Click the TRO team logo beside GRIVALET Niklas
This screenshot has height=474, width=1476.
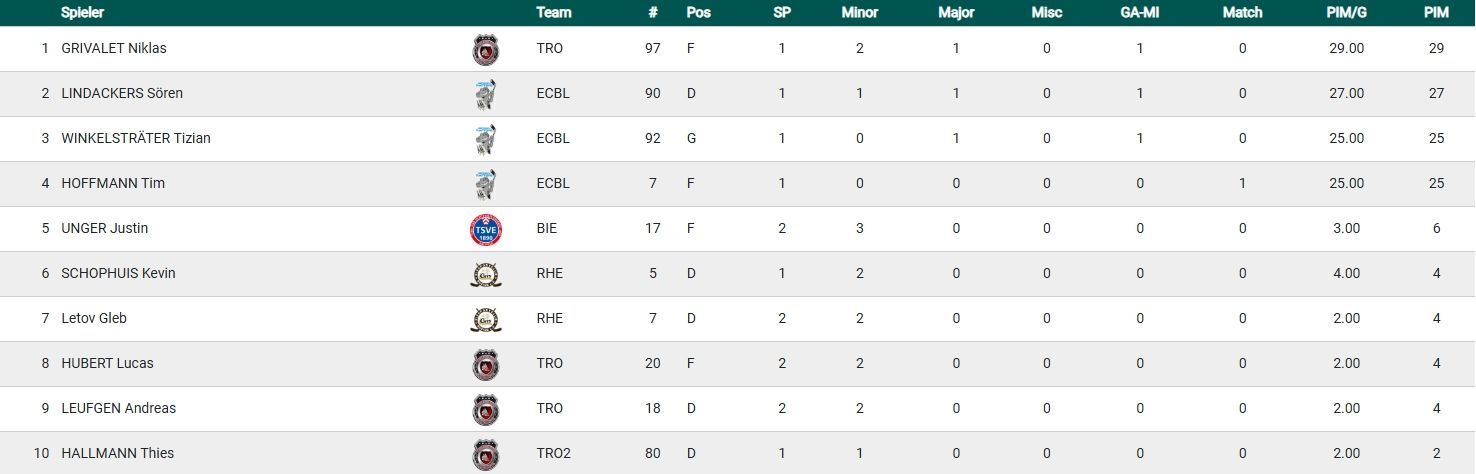[x=486, y=49]
